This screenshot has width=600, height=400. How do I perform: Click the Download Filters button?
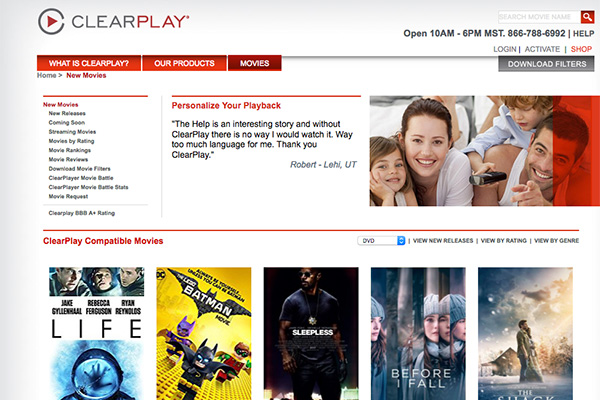[x=546, y=64]
